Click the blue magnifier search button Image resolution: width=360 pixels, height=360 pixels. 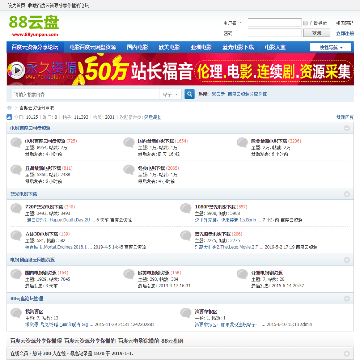point(189,94)
